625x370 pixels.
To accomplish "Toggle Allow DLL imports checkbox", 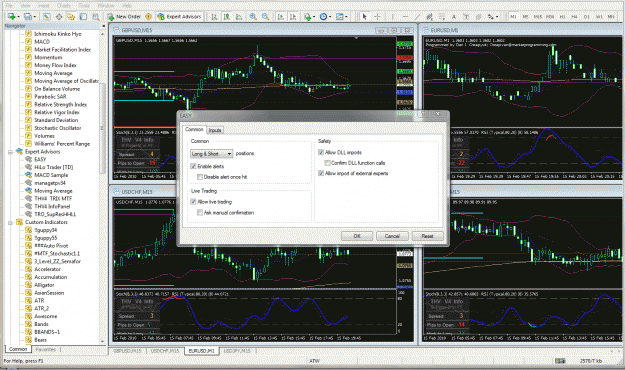I will click(x=321, y=152).
